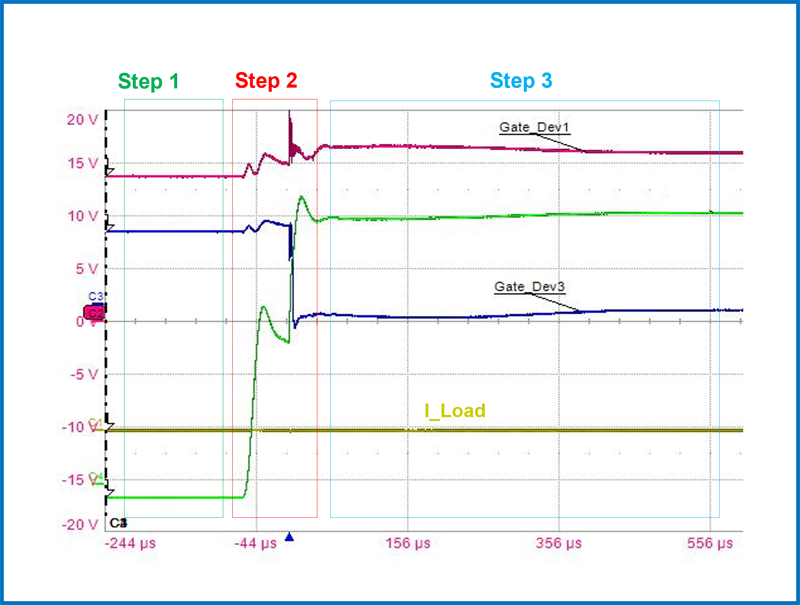Image resolution: width=800 pixels, height=605 pixels.
Task: Click the 556 µs time axis label
Action: coord(711,544)
